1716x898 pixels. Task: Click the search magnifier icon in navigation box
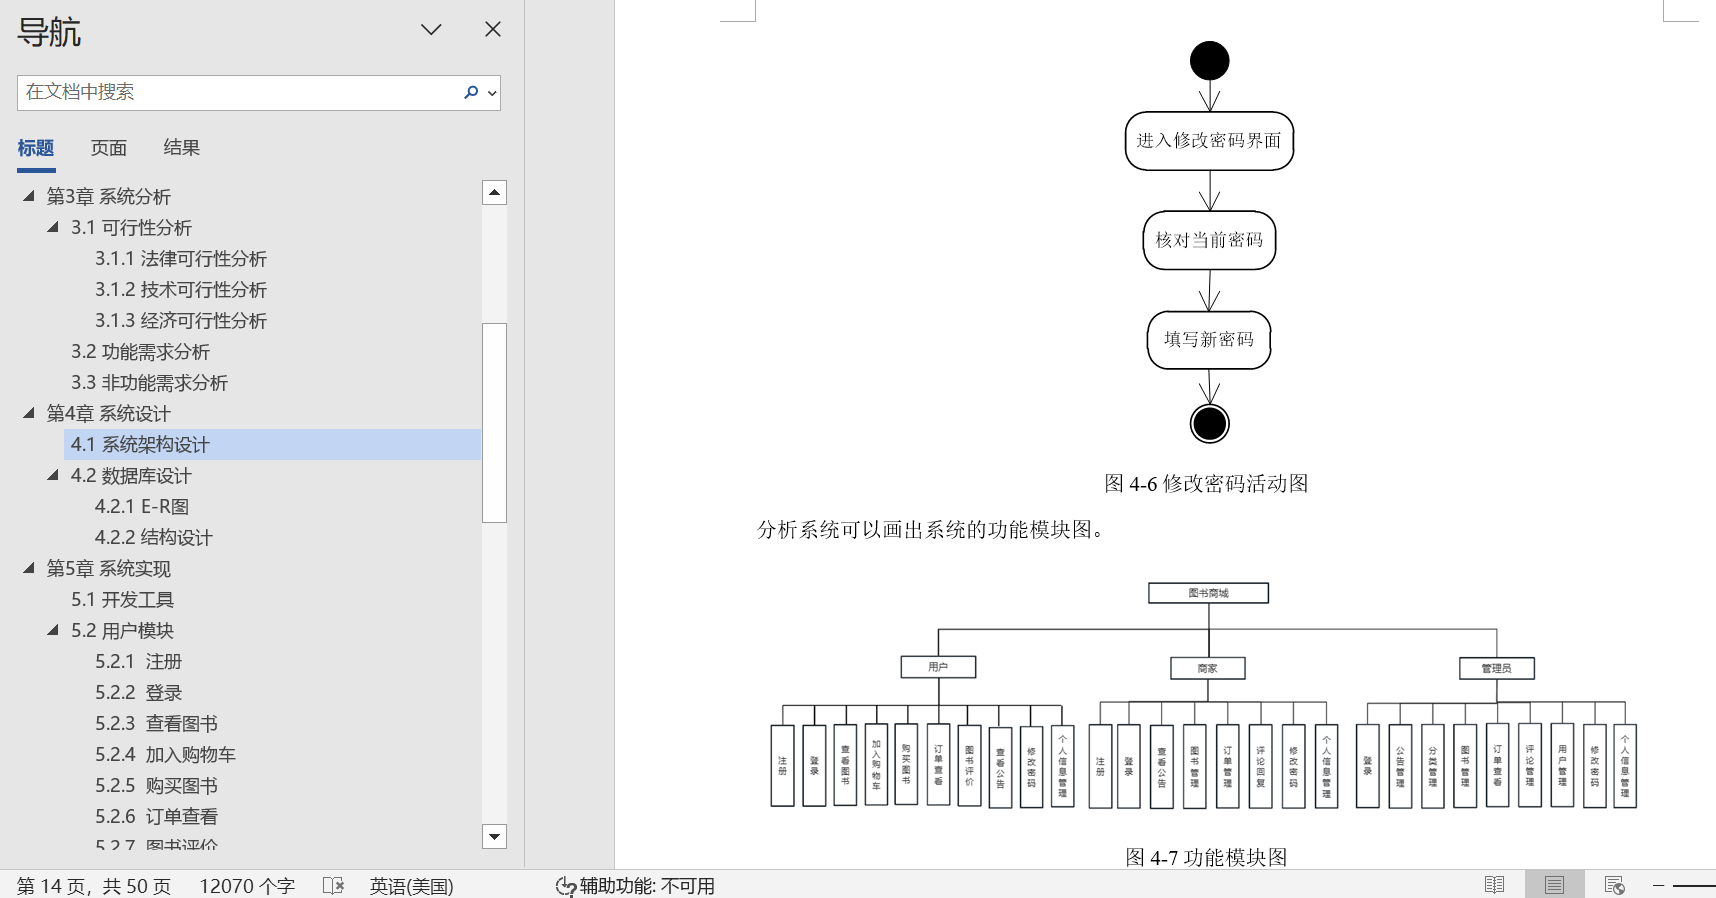coord(471,92)
